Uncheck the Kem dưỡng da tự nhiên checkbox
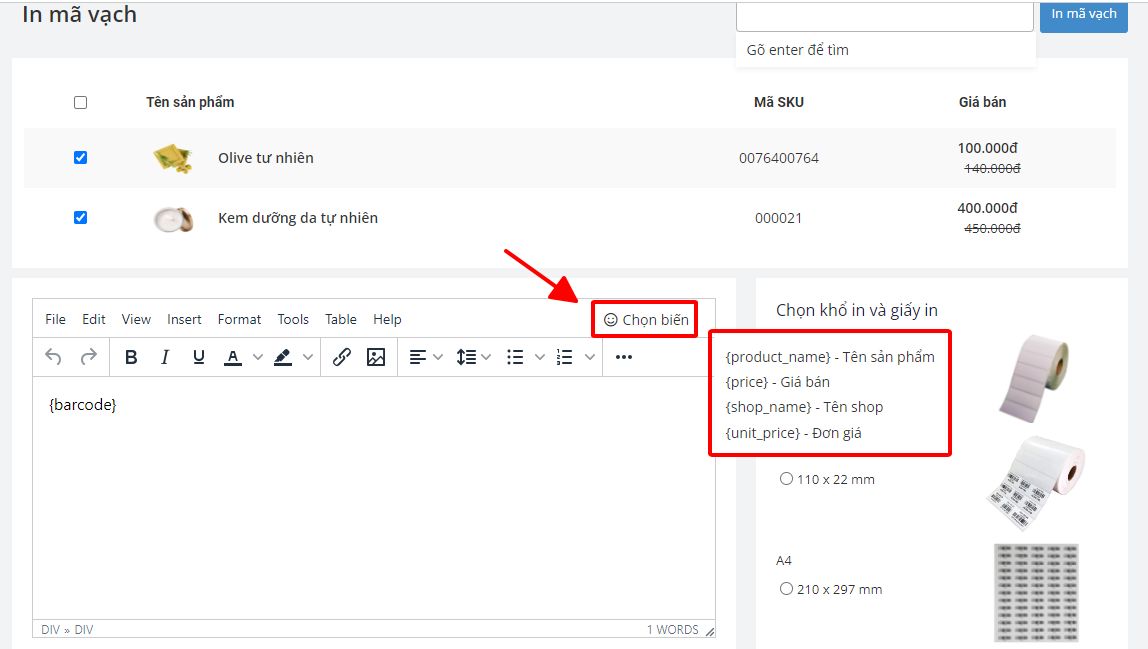1148x649 pixels. (81, 218)
